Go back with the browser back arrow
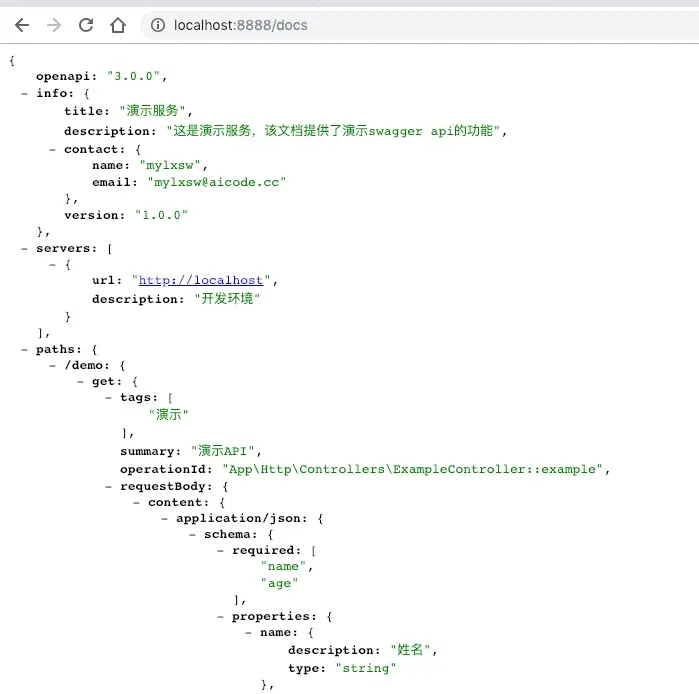 click(x=22, y=25)
